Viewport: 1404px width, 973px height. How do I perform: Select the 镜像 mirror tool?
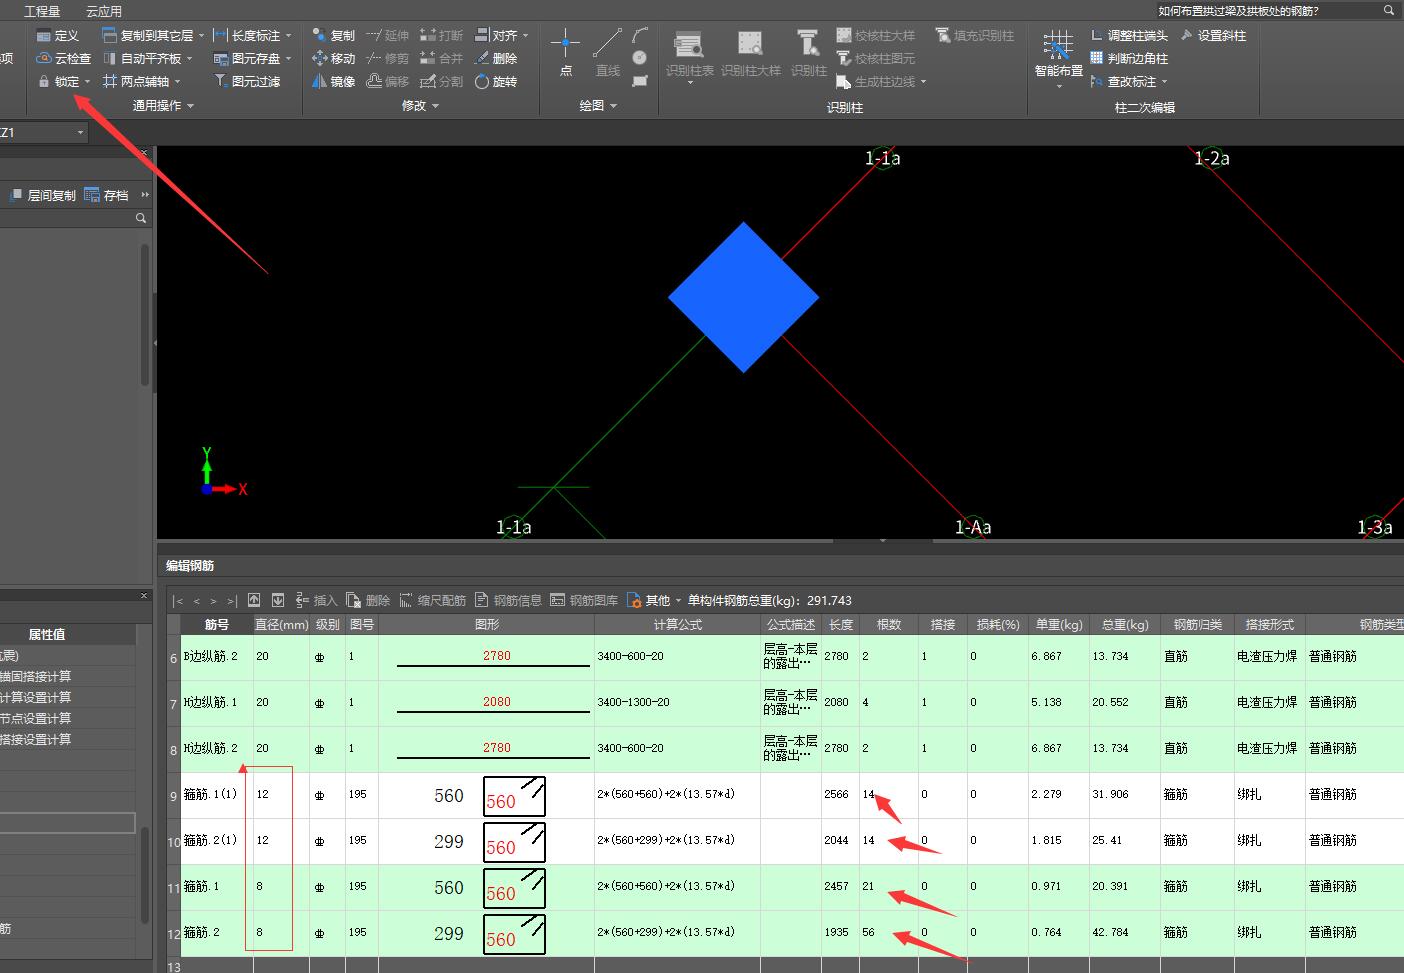pos(333,82)
